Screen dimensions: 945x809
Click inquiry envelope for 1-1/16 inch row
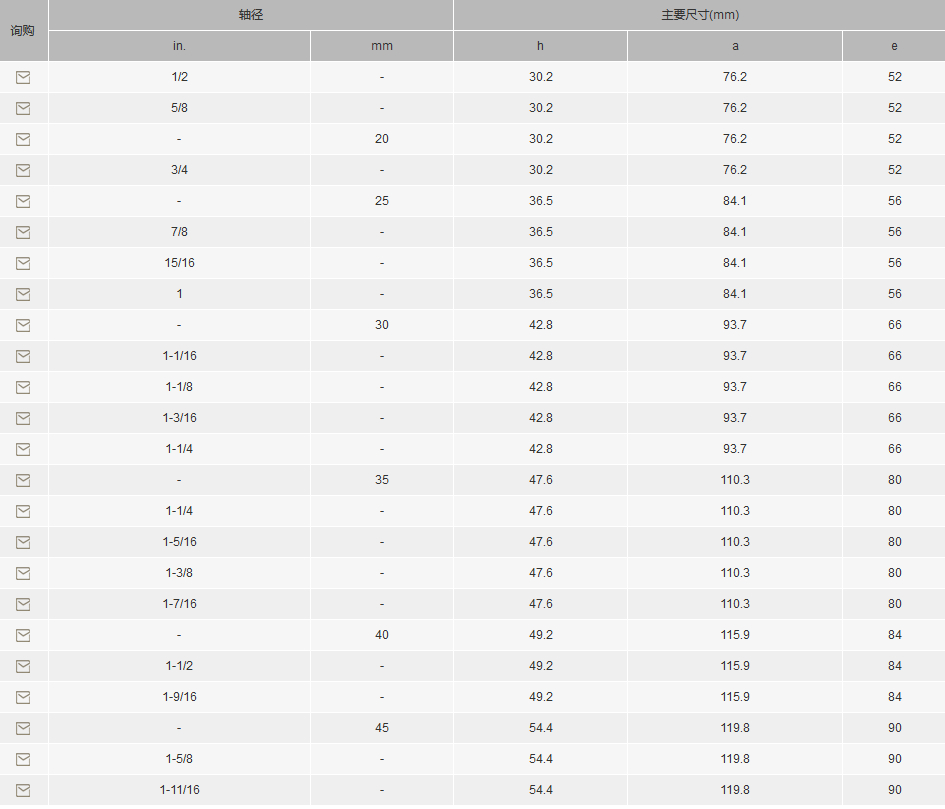click(23, 356)
